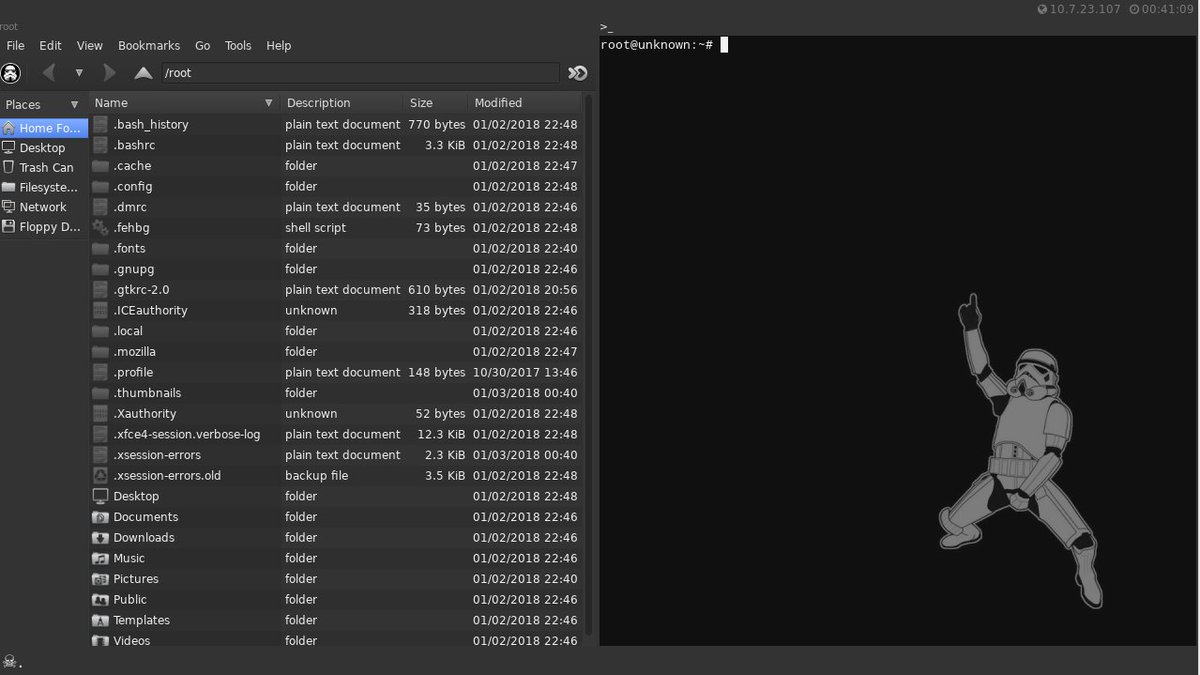The width and height of the screenshot is (1200, 675).
Task: Select .xfce4-session.verbose-log file name
Action: point(186,434)
